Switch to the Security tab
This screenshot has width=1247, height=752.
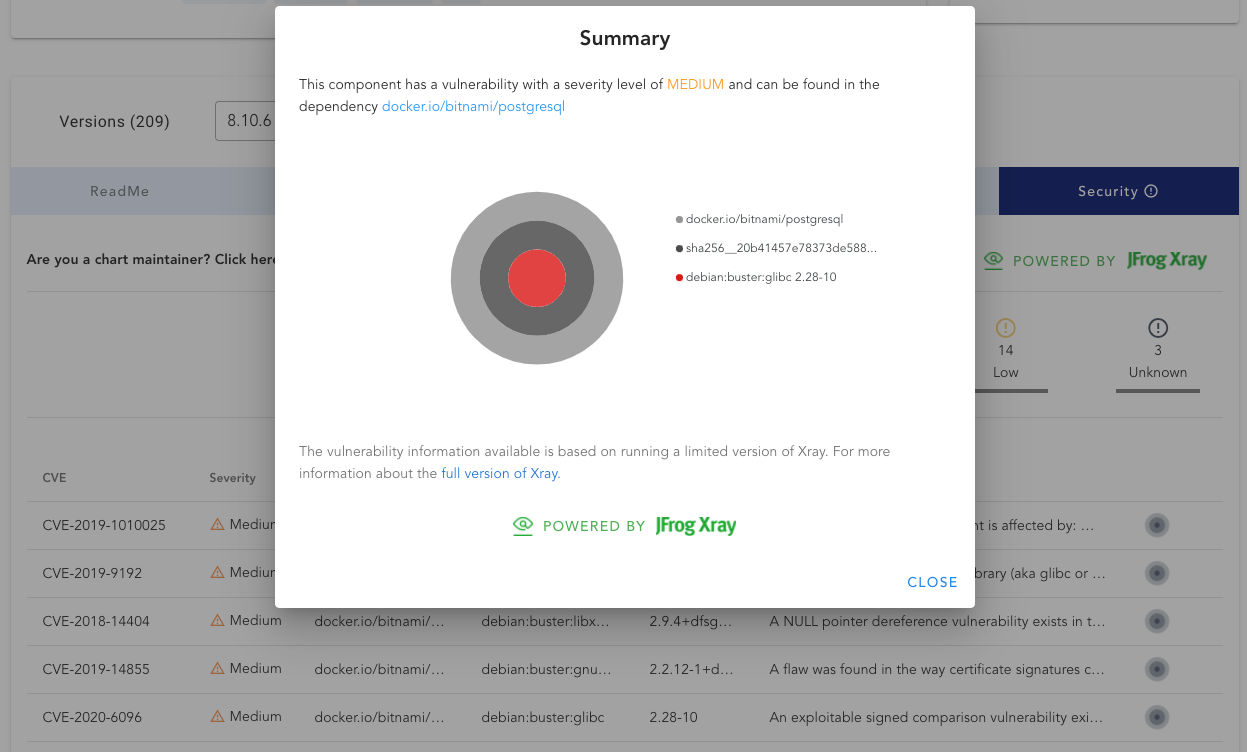[1118, 191]
